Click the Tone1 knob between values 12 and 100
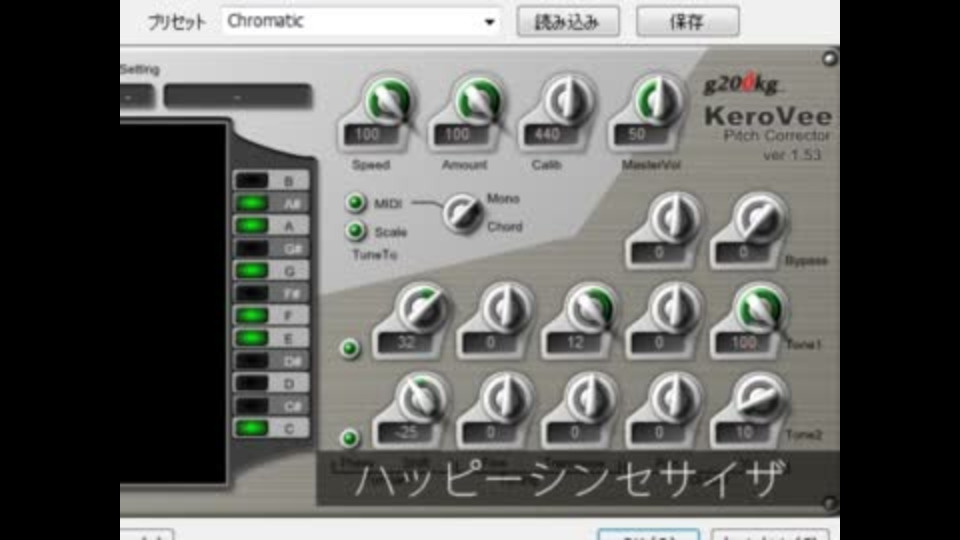960x540 pixels. (675, 309)
